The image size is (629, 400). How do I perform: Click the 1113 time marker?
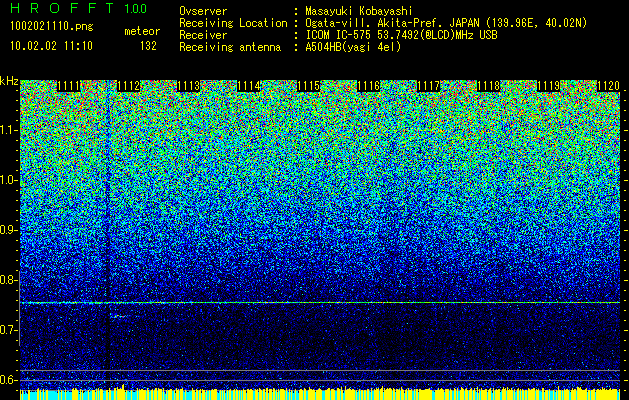click(188, 86)
